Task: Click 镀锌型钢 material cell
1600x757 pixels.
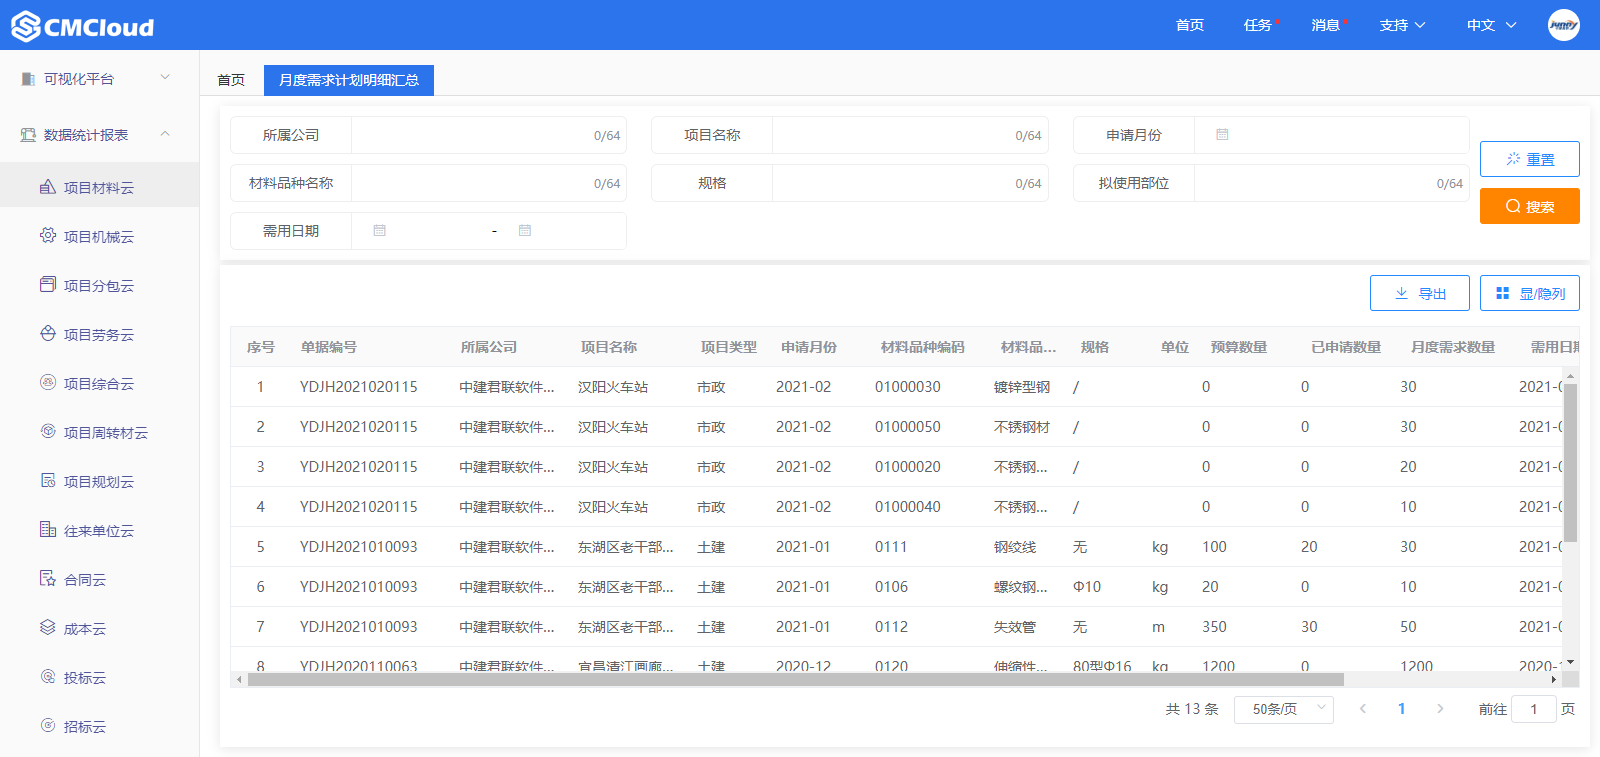Action: click(1022, 387)
